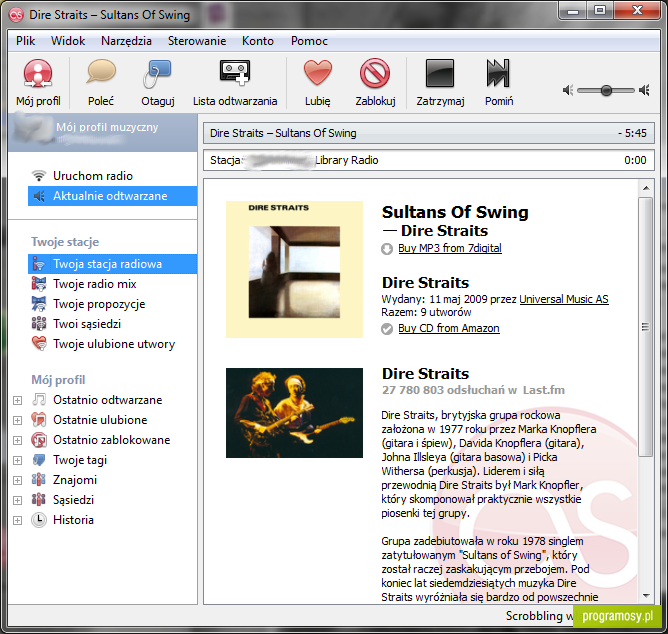Love the track with the Lubię heart icon

pyautogui.click(x=318, y=72)
